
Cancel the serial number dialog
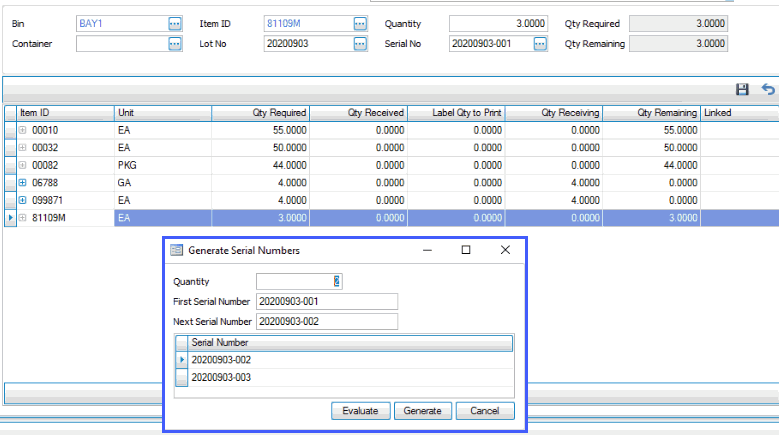(485, 411)
